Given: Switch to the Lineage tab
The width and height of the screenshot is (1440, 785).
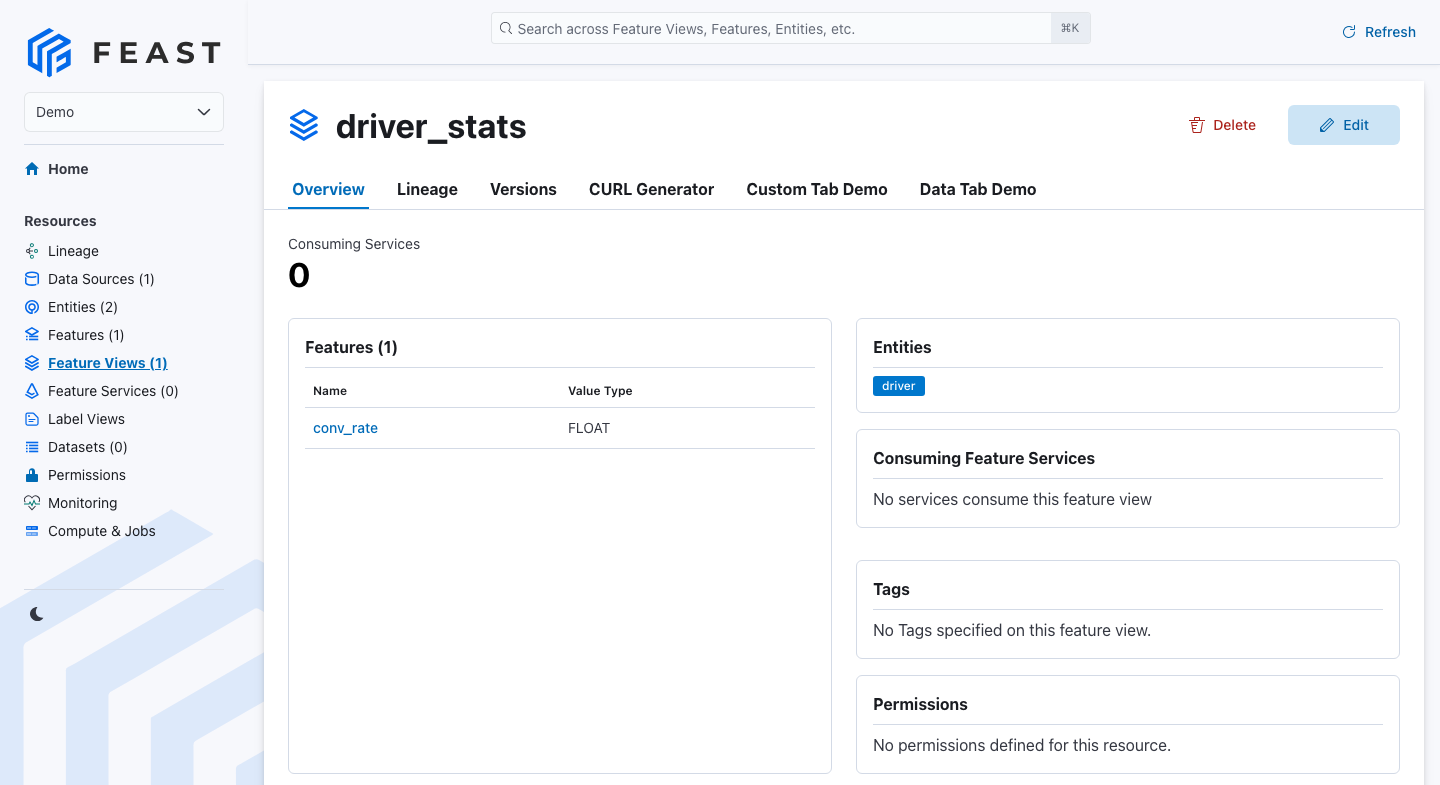Looking at the screenshot, I should click(427, 189).
